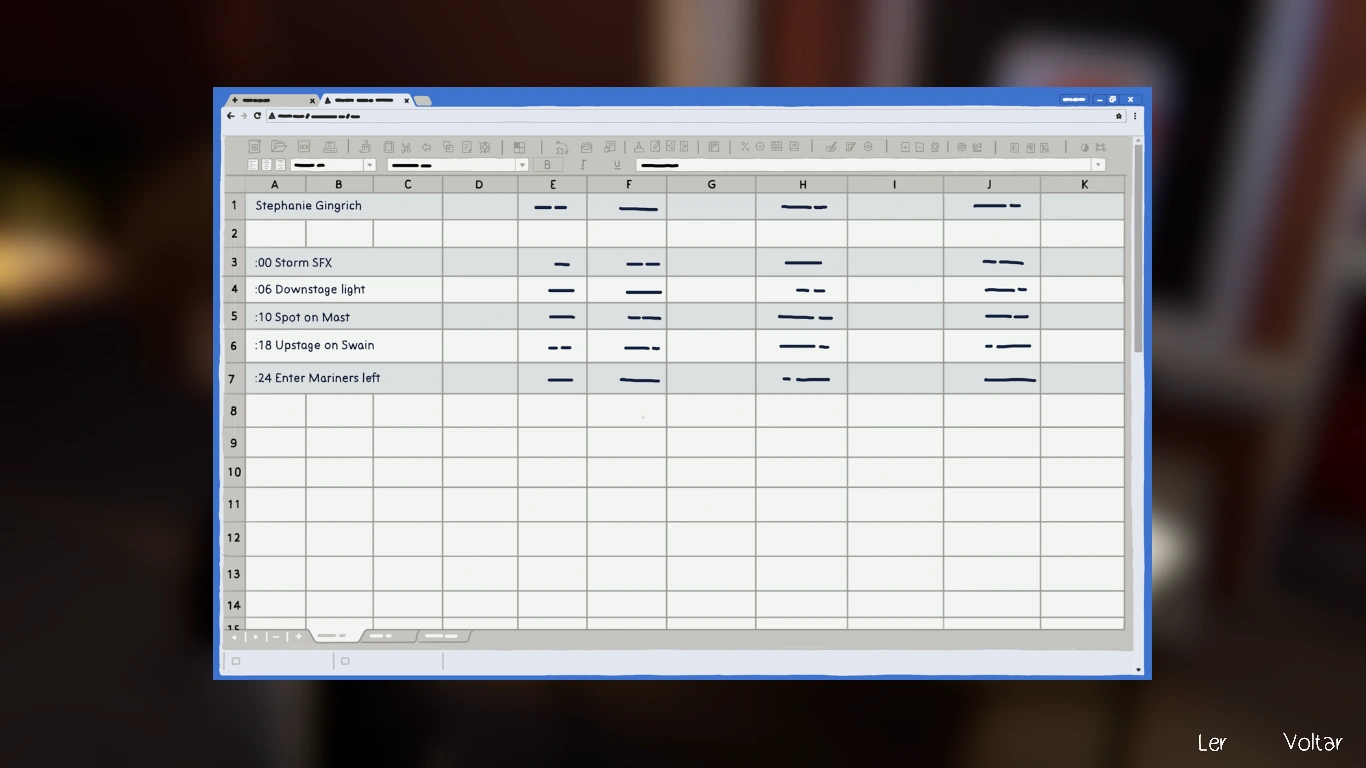Image resolution: width=1366 pixels, height=768 pixels.
Task: Click the Ler button
Action: (1212, 742)
